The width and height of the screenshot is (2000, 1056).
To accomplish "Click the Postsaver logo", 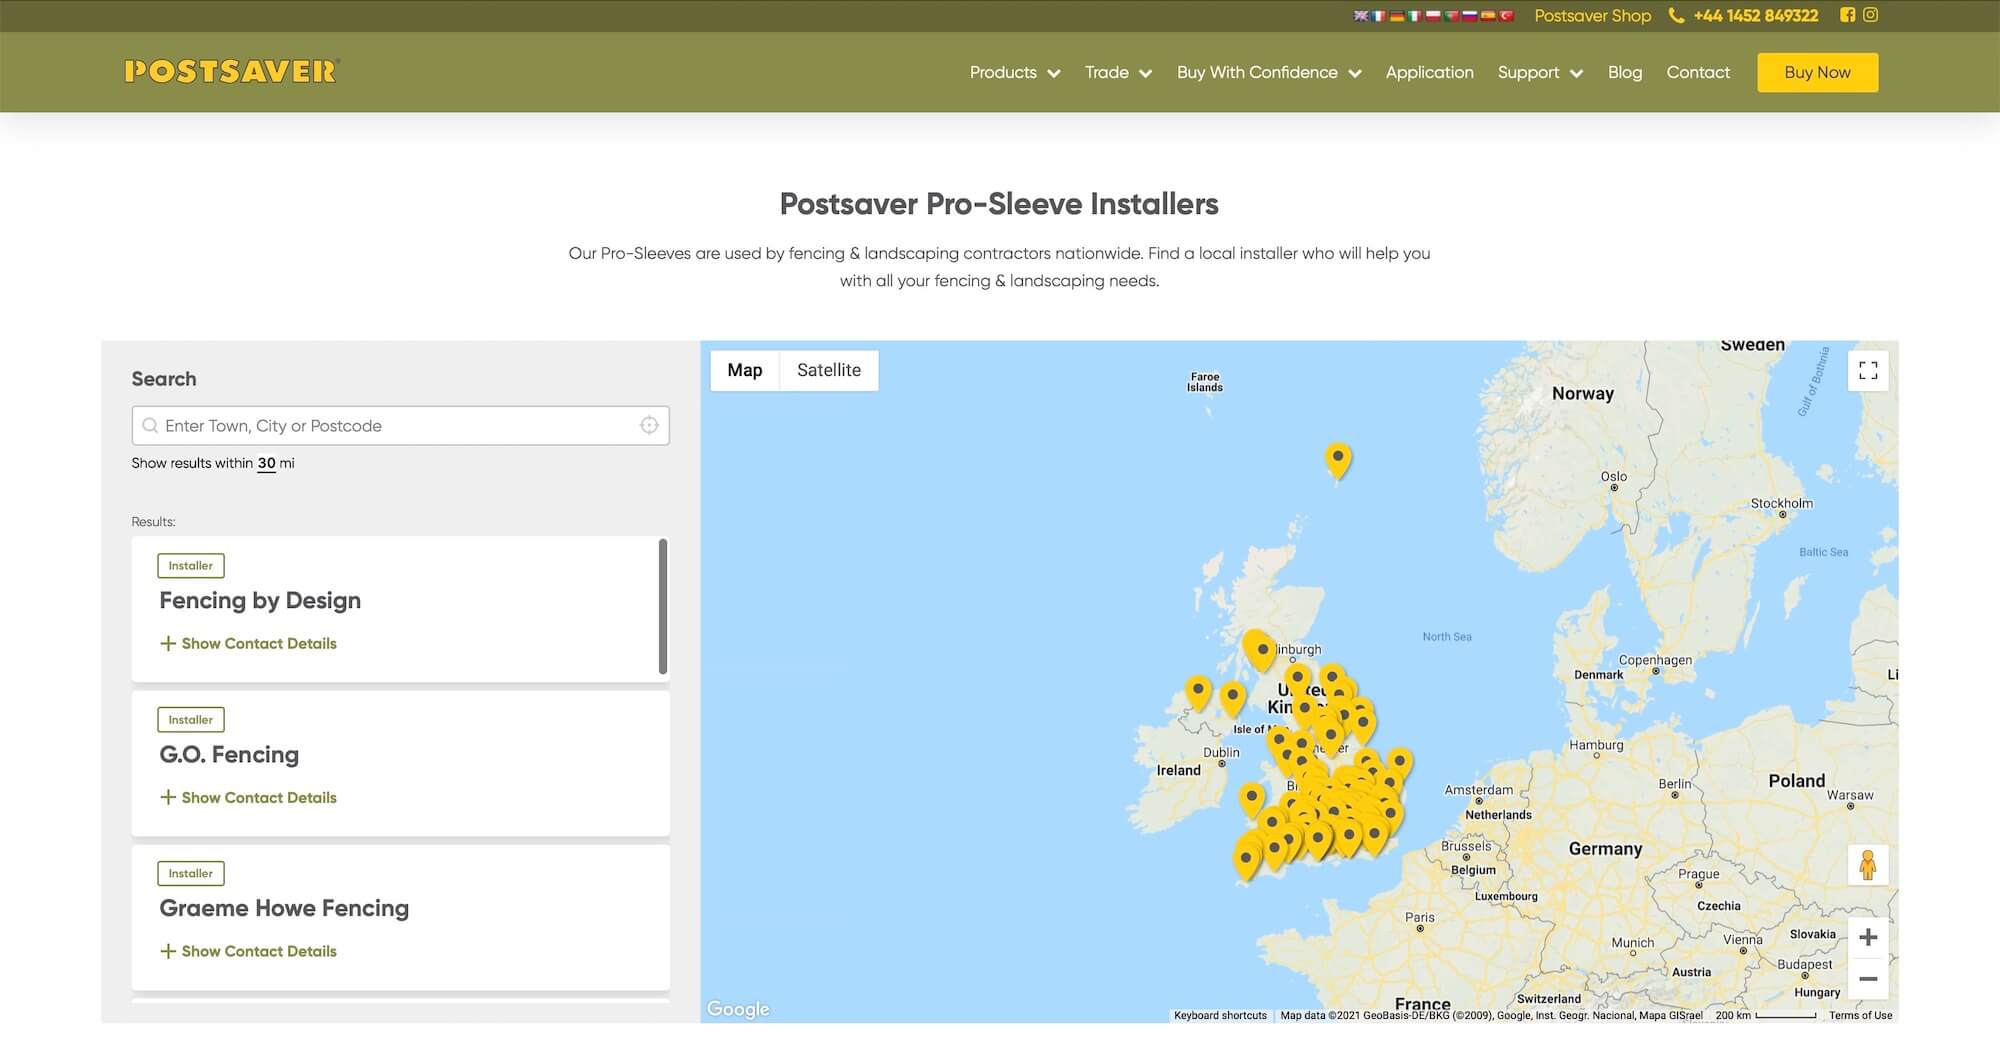I will click(x=232, y=71).
